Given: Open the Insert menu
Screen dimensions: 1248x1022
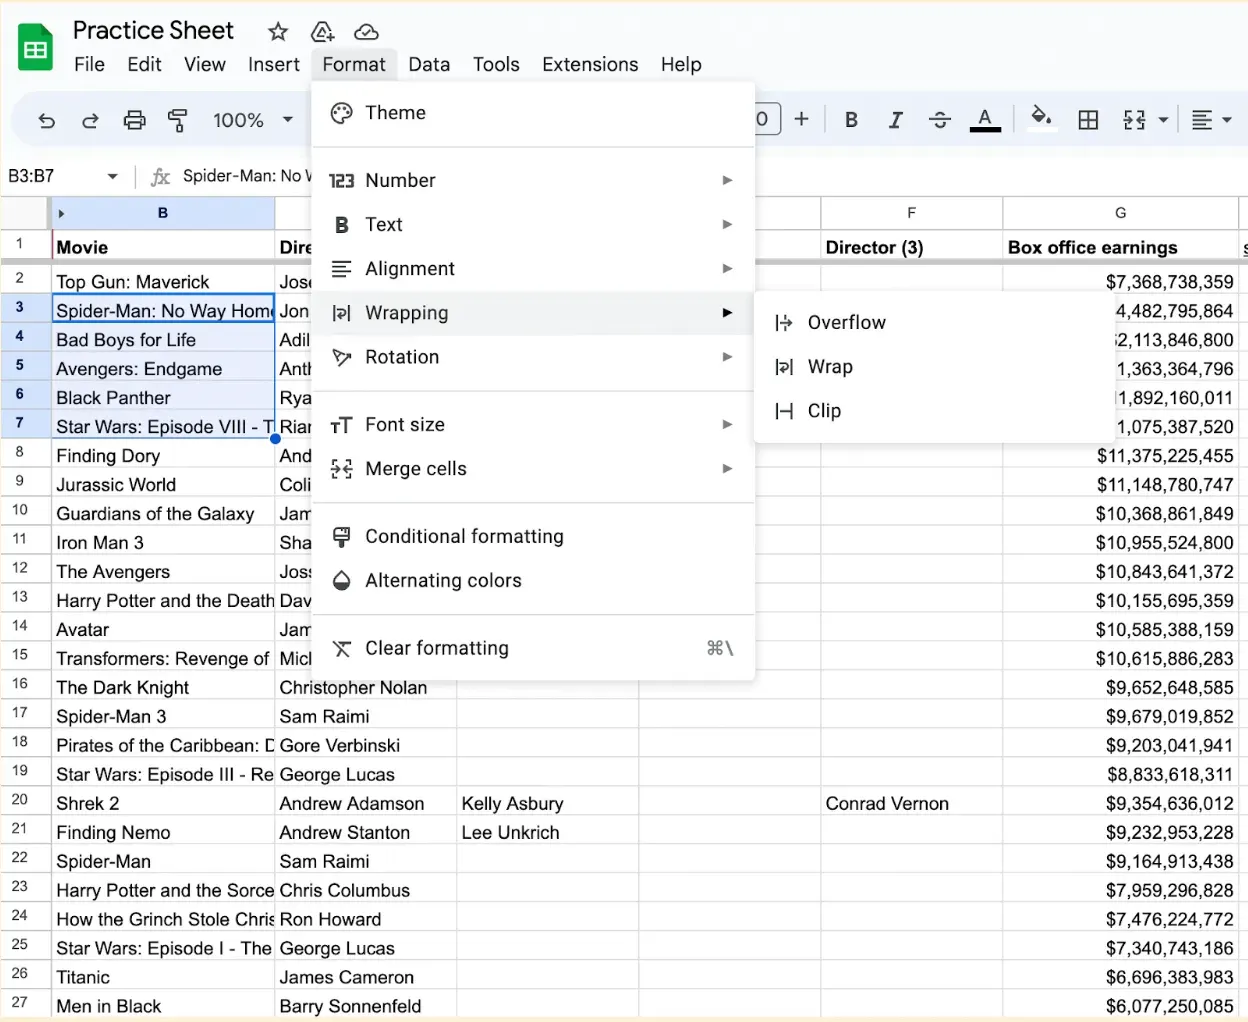Looking at the screenshot, I should click(x=273, y=64).
